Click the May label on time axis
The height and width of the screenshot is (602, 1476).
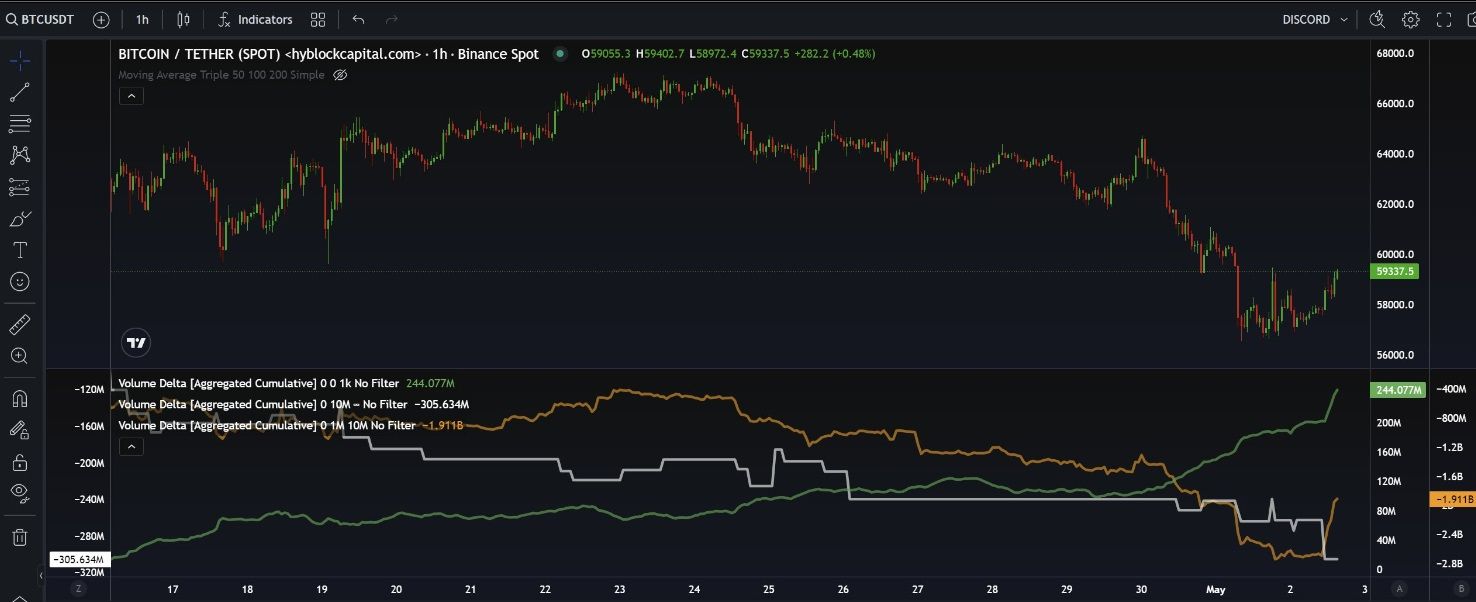point(1214,589)
